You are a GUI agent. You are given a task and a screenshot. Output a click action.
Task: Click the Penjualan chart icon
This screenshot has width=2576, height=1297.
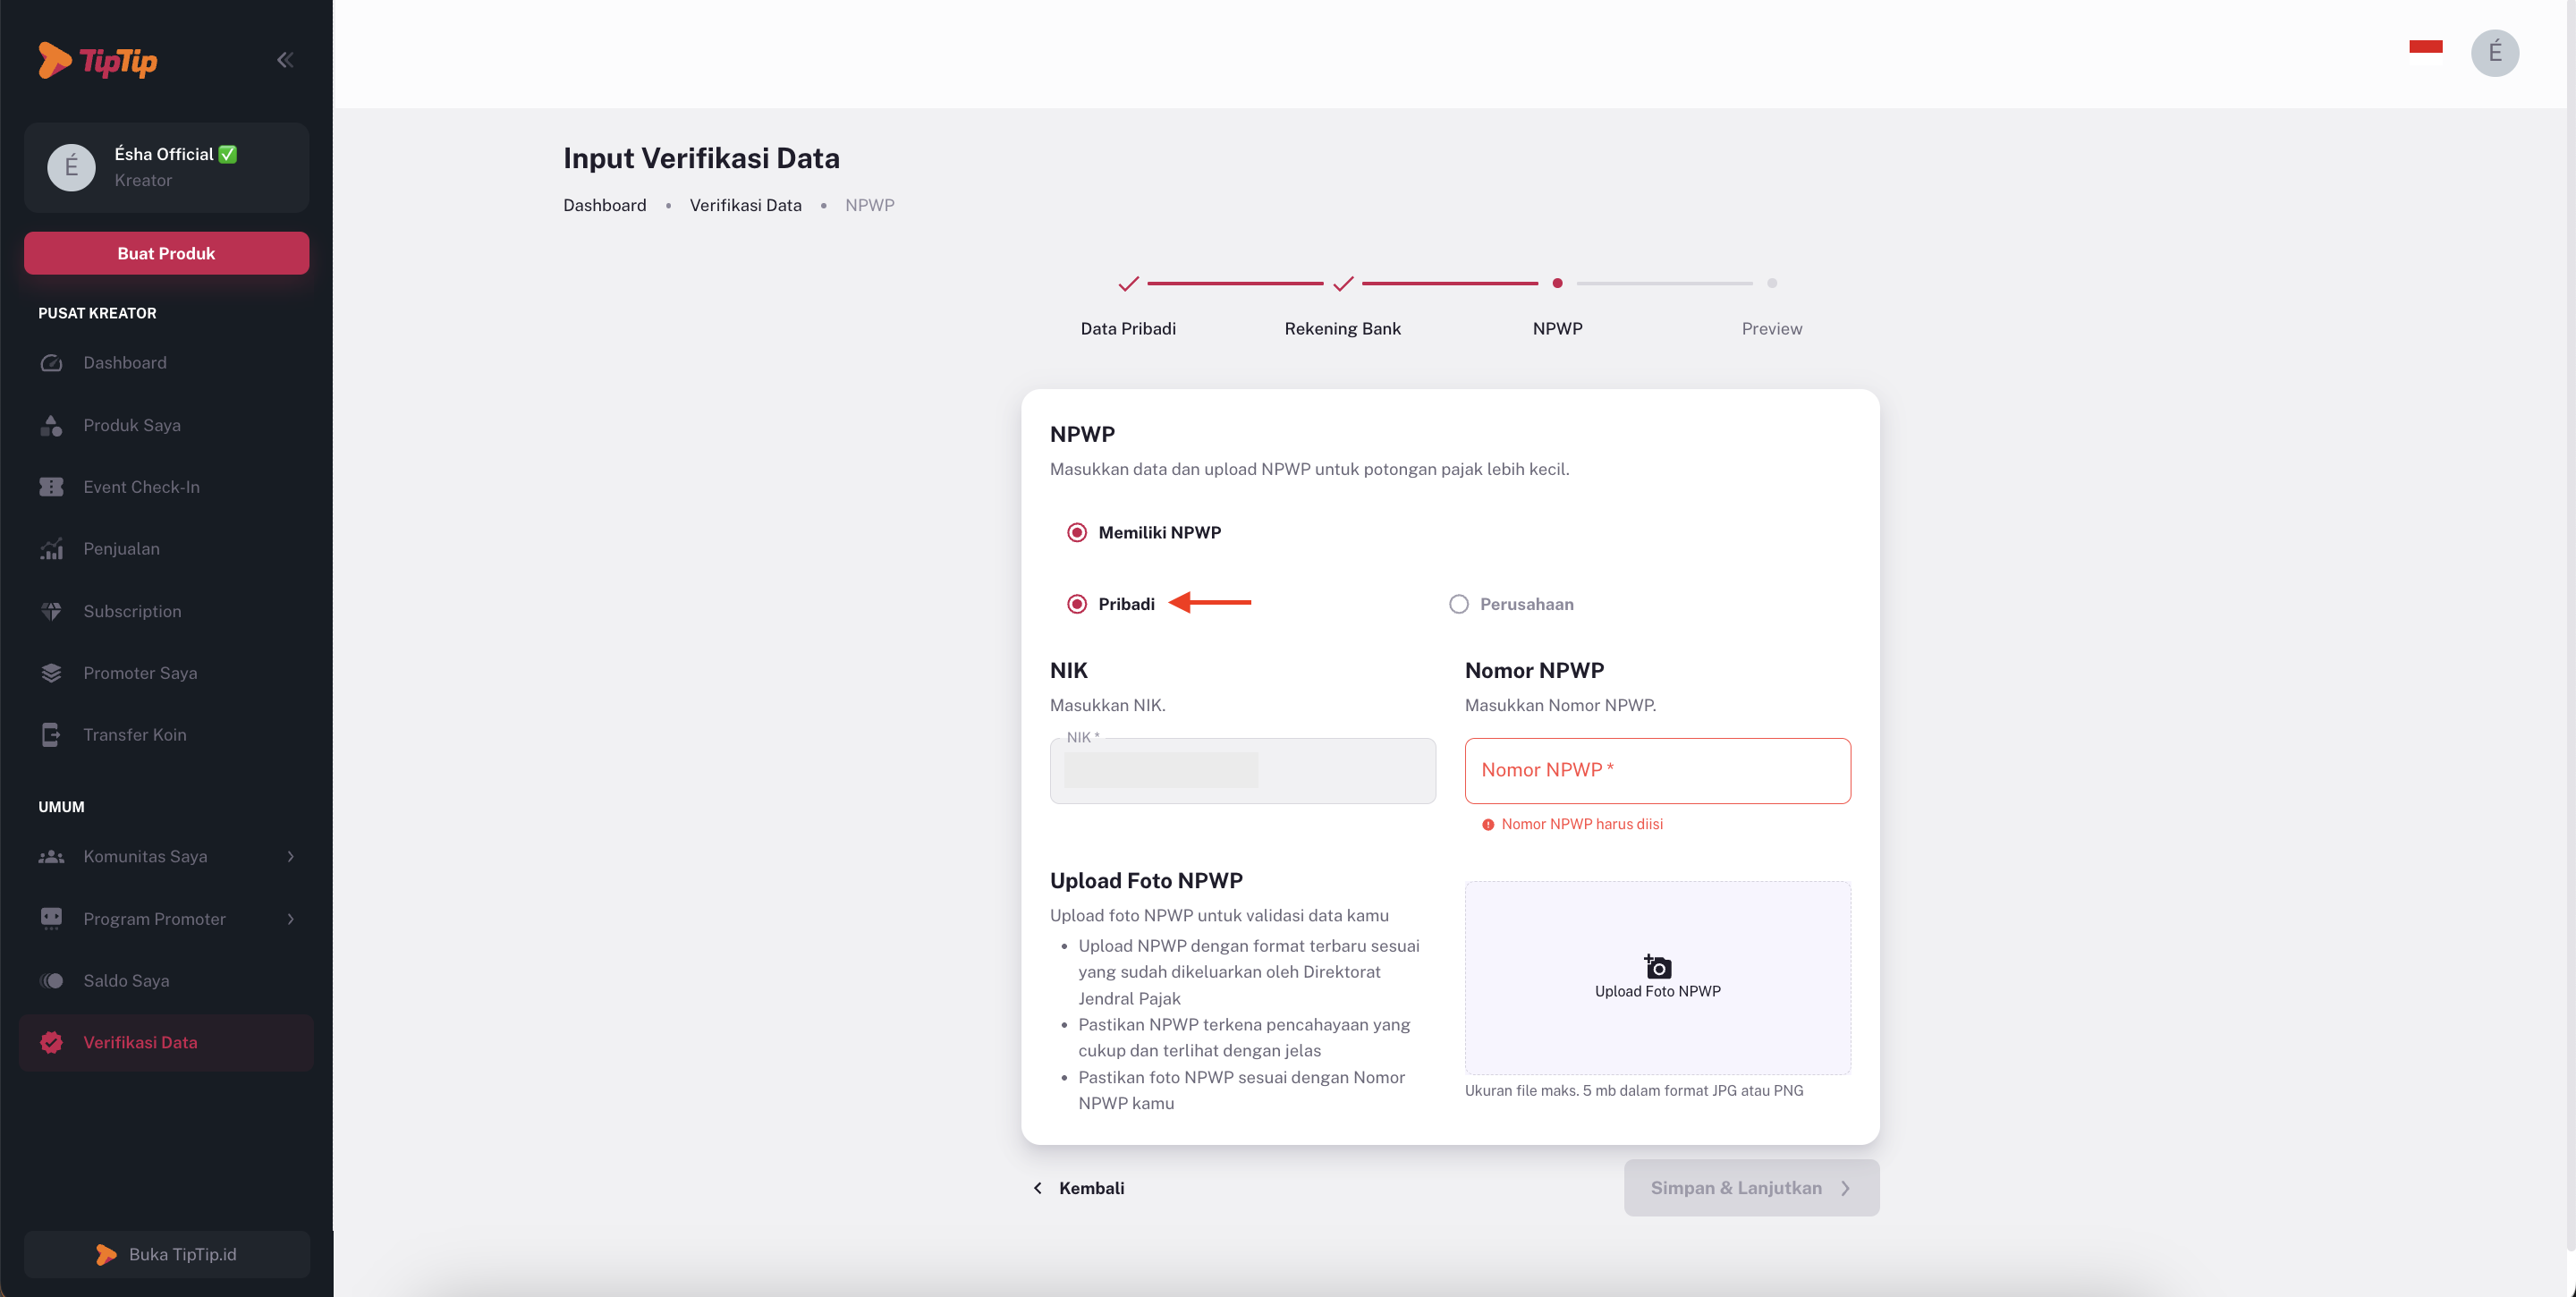click(51, 549)
